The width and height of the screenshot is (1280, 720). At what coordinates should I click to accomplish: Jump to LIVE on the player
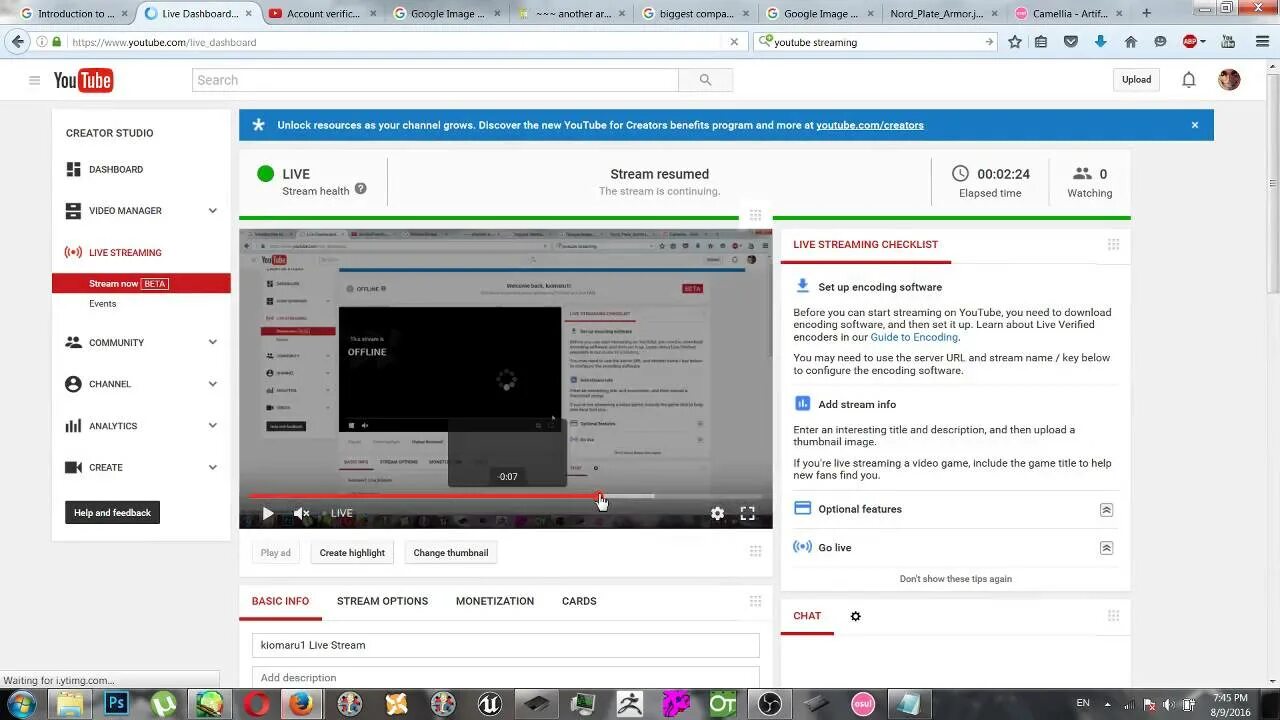341,513
